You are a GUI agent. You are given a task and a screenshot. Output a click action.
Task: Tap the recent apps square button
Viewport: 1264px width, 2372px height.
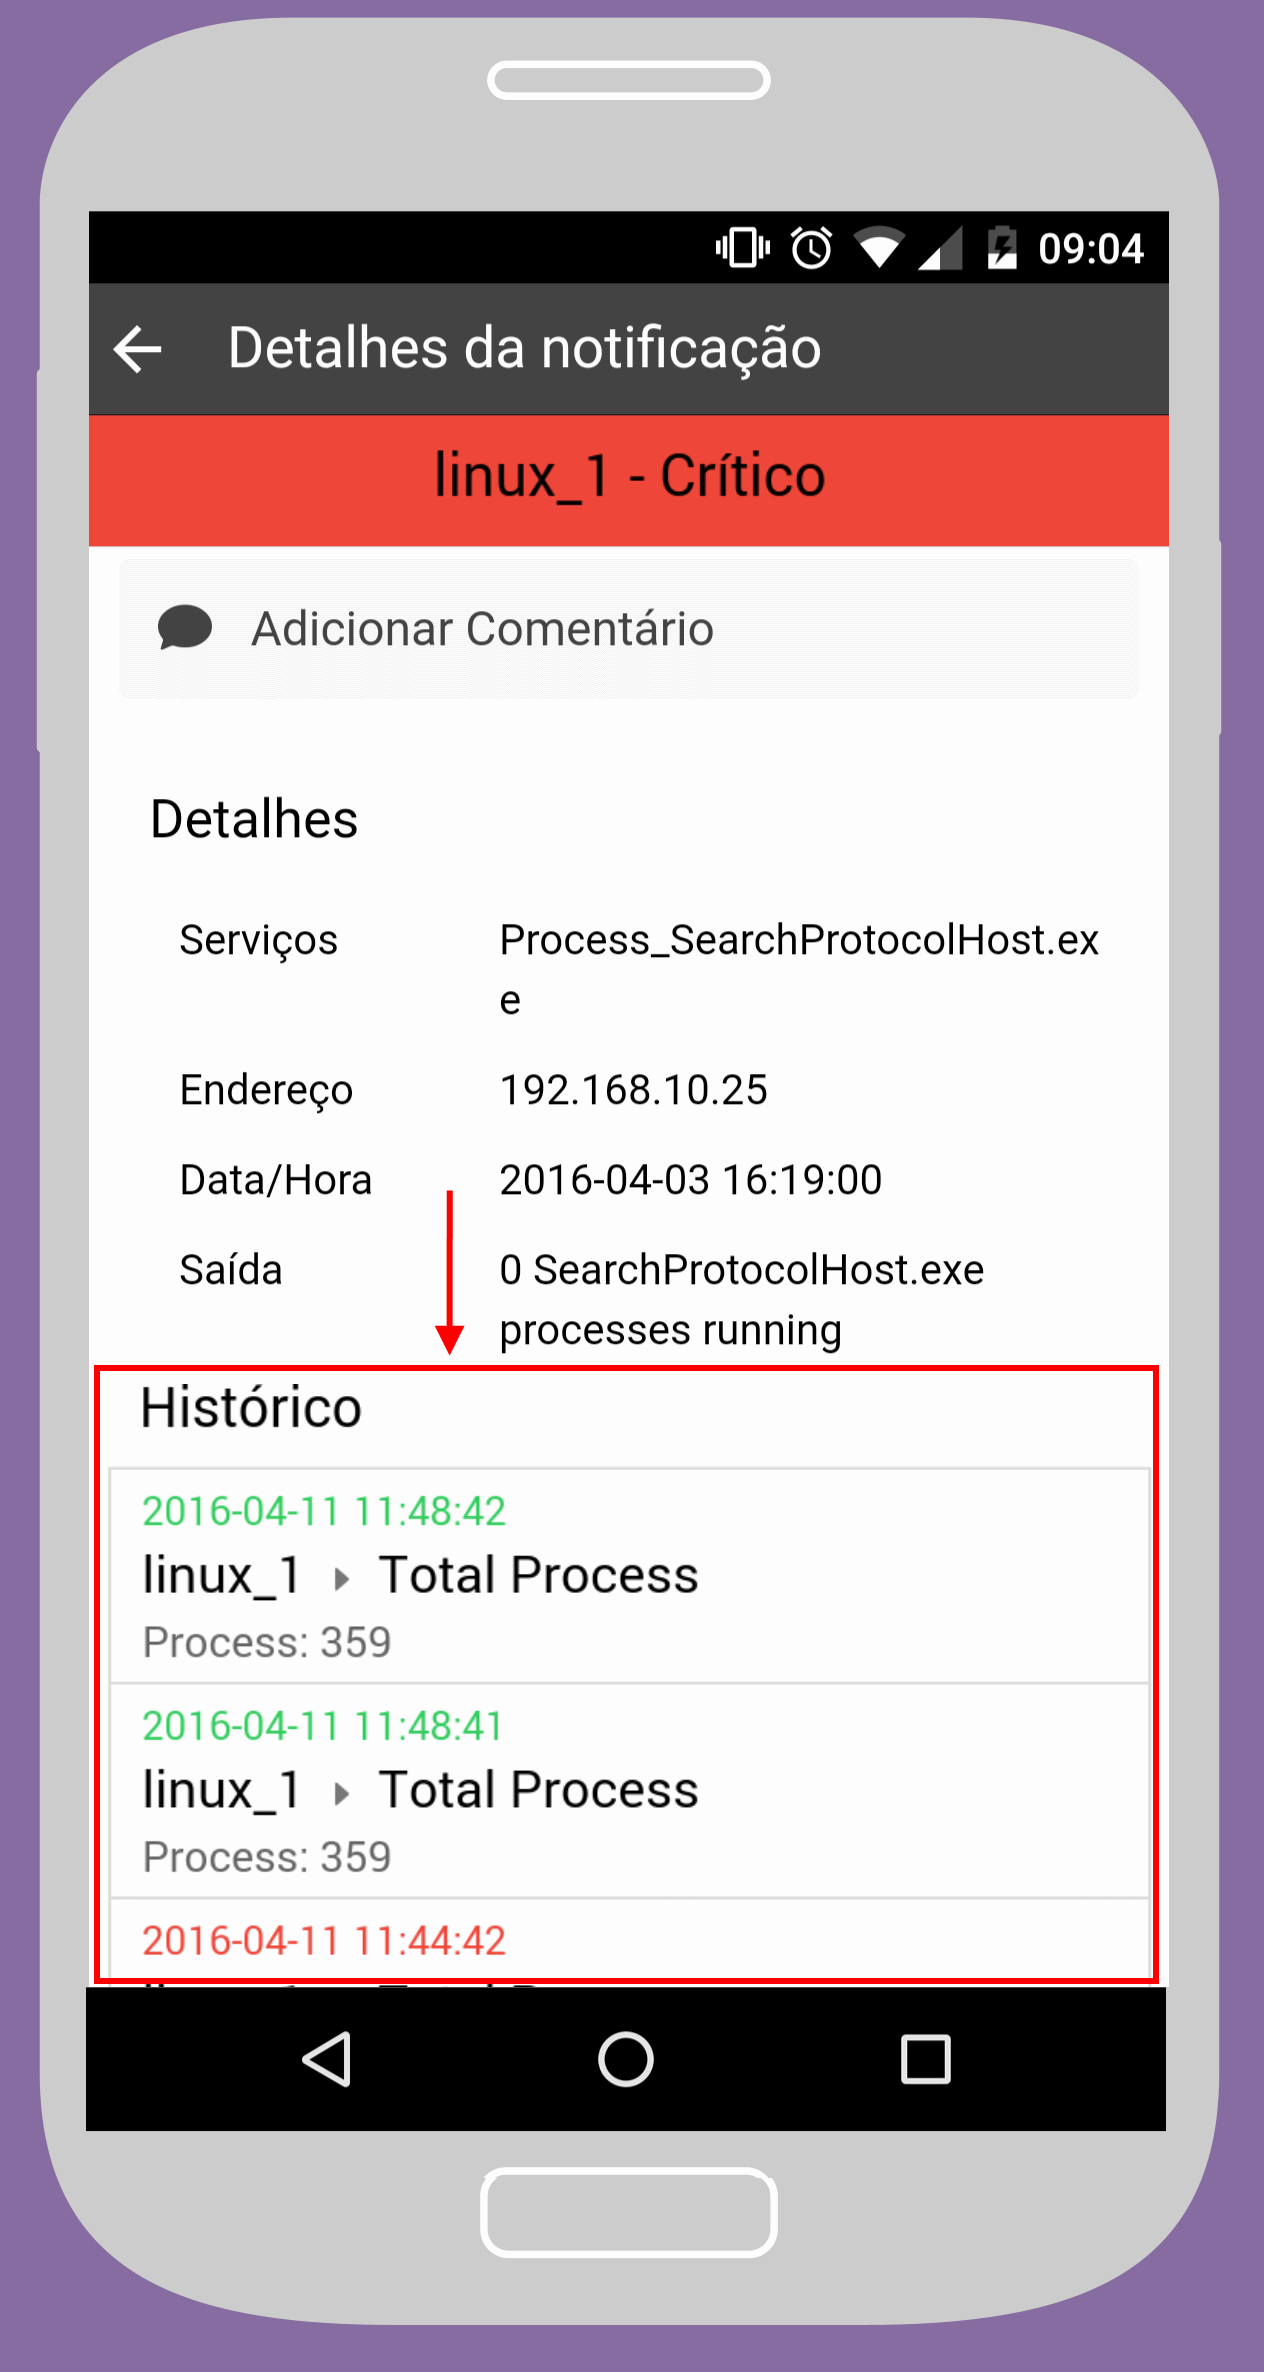click(925, 2059)
